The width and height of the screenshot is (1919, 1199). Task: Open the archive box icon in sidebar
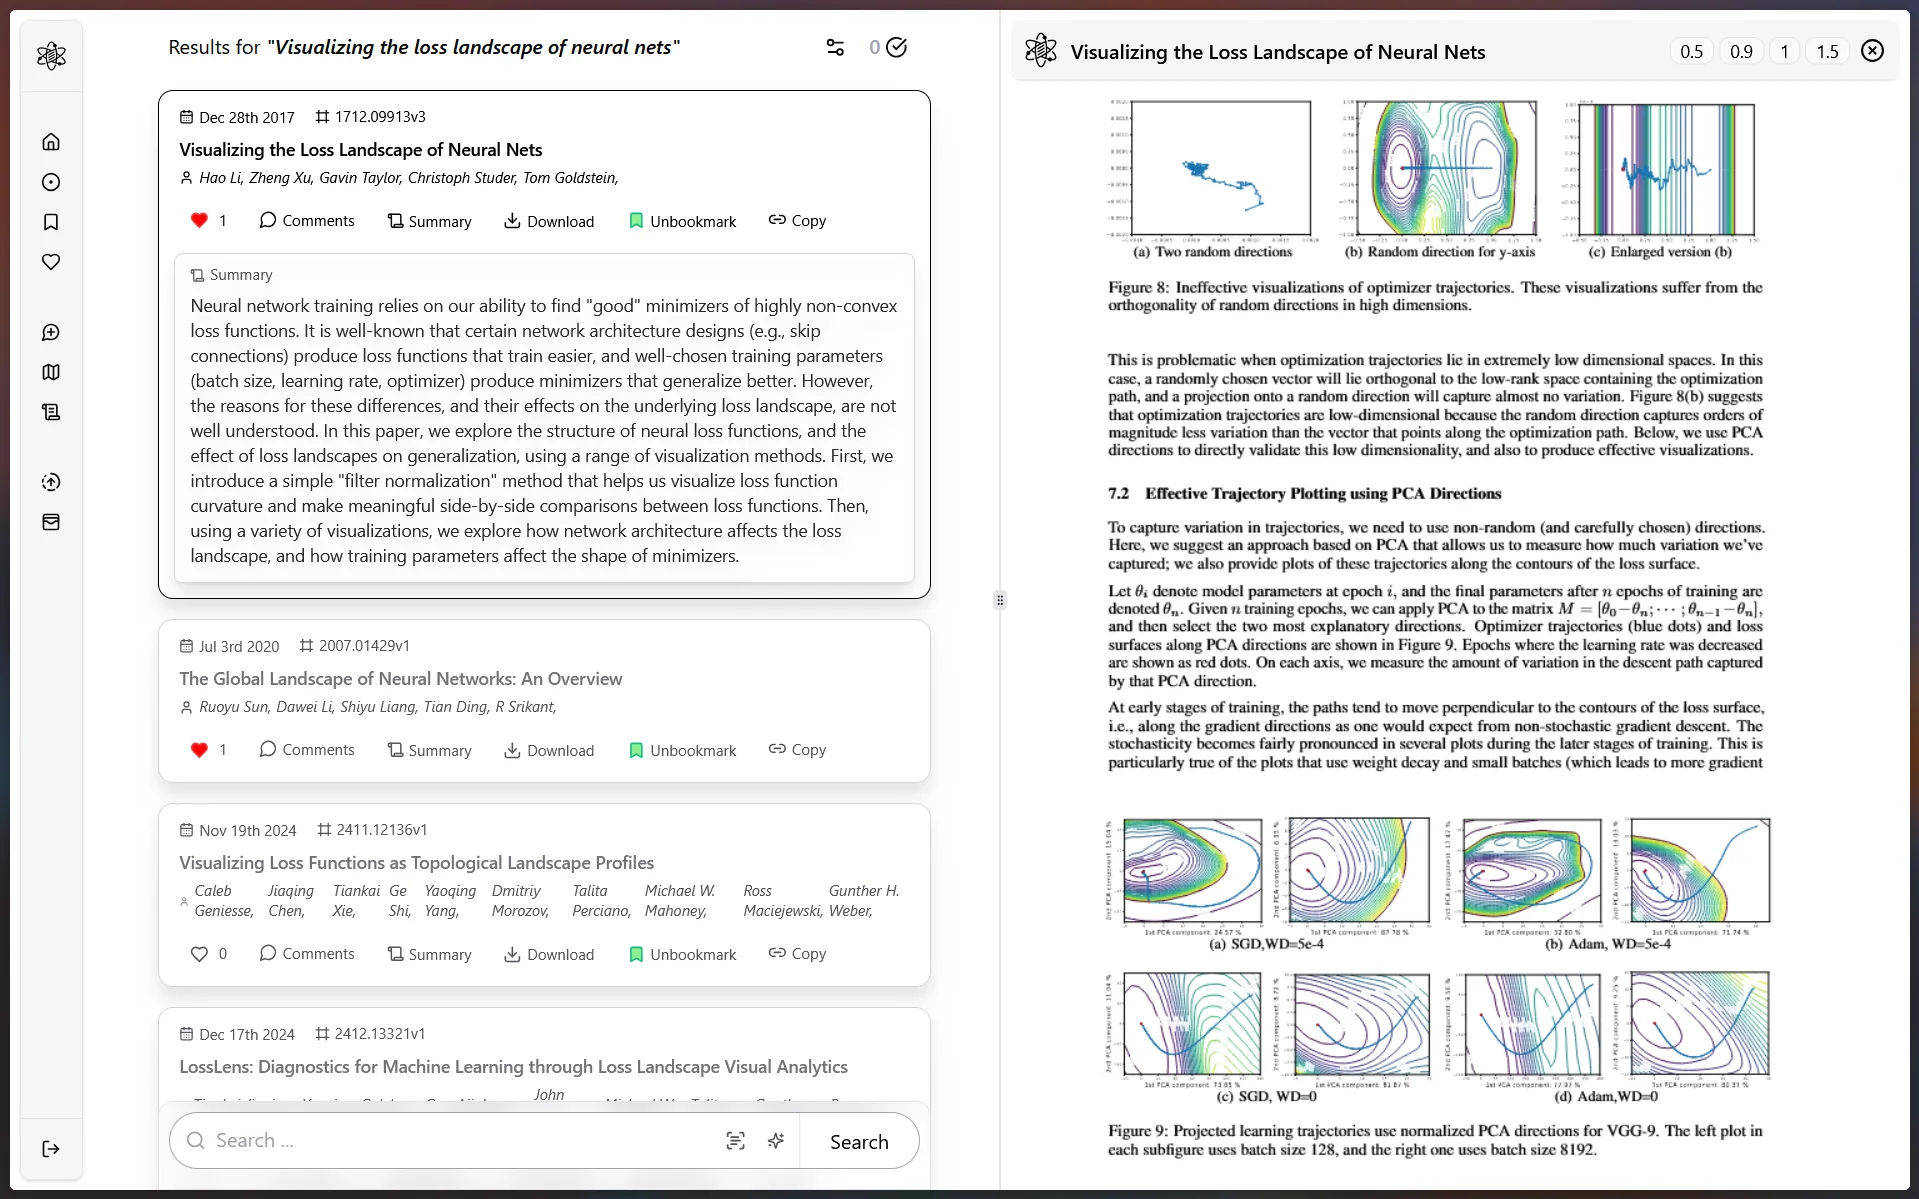click(x=51, y=522)
